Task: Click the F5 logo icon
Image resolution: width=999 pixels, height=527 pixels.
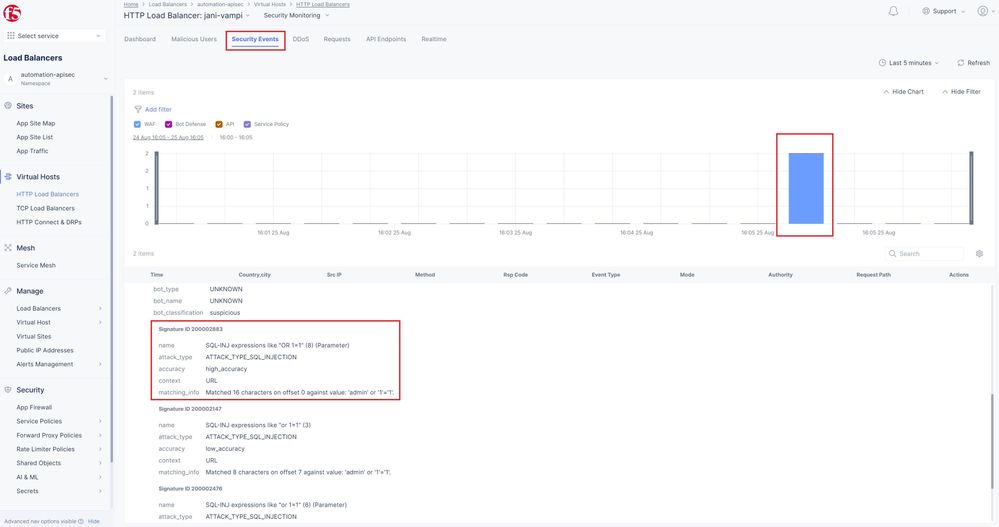Action: [x=13, y=12]
